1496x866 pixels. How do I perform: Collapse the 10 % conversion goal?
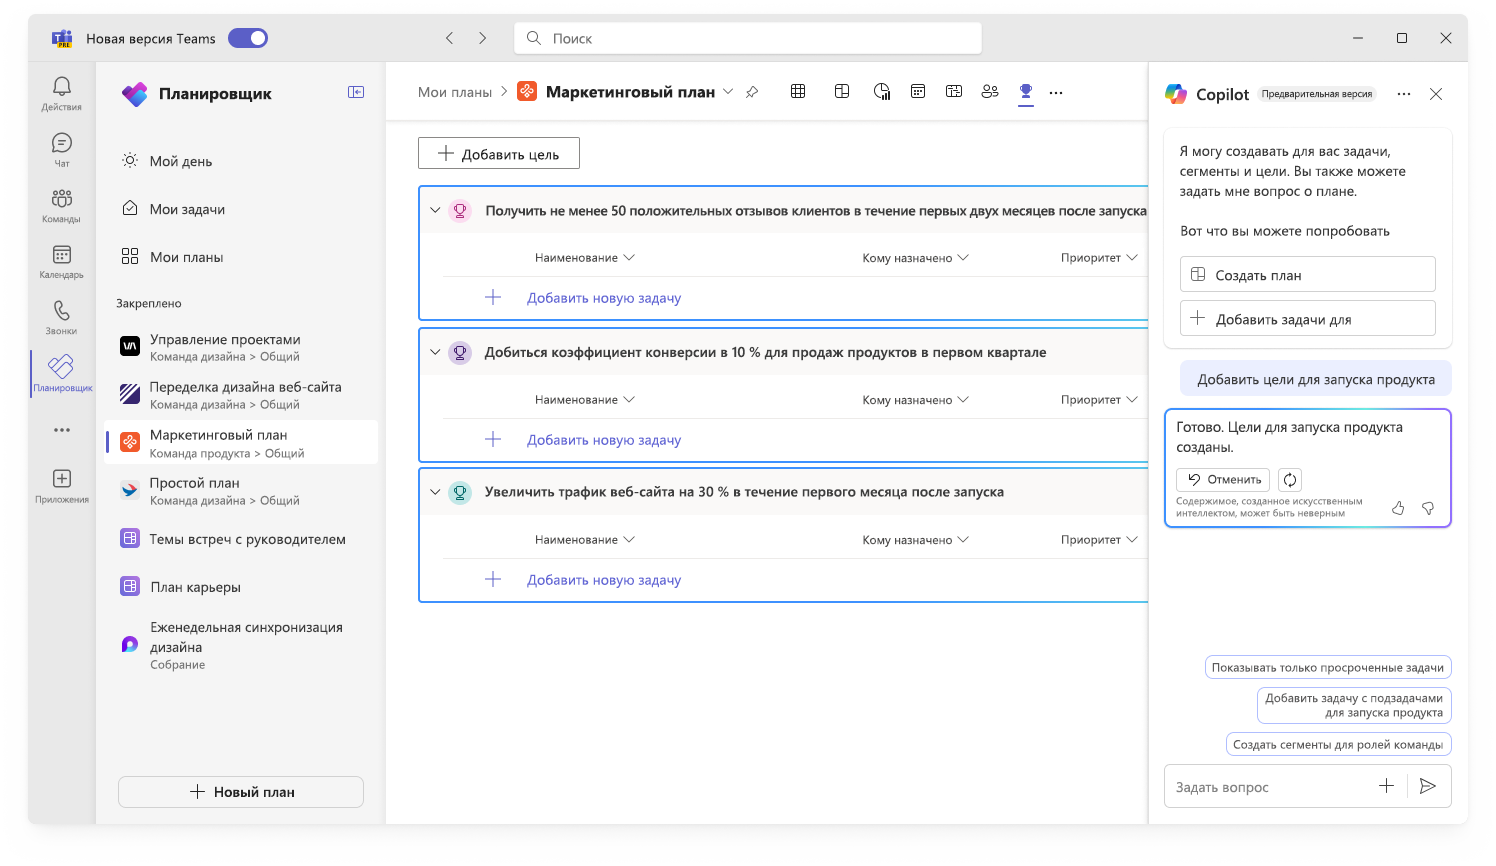[435, 352]
